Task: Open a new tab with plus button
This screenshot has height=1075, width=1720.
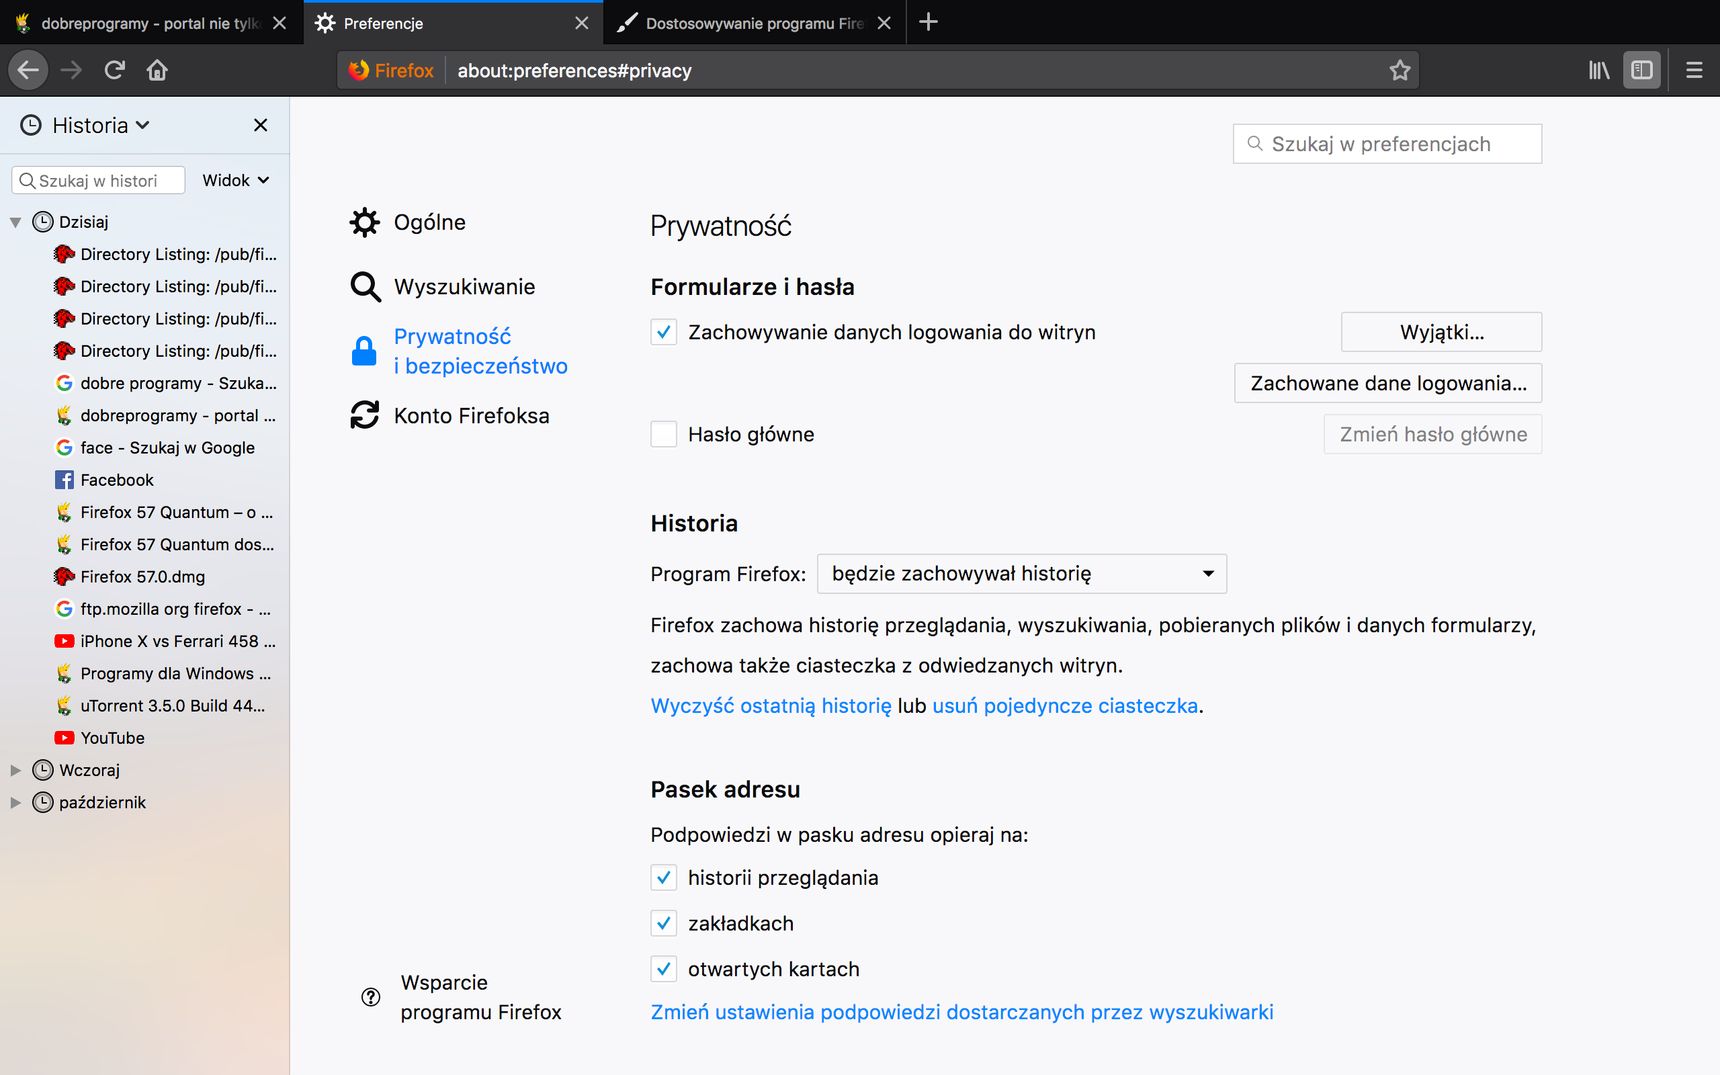Action: (928, 22)
